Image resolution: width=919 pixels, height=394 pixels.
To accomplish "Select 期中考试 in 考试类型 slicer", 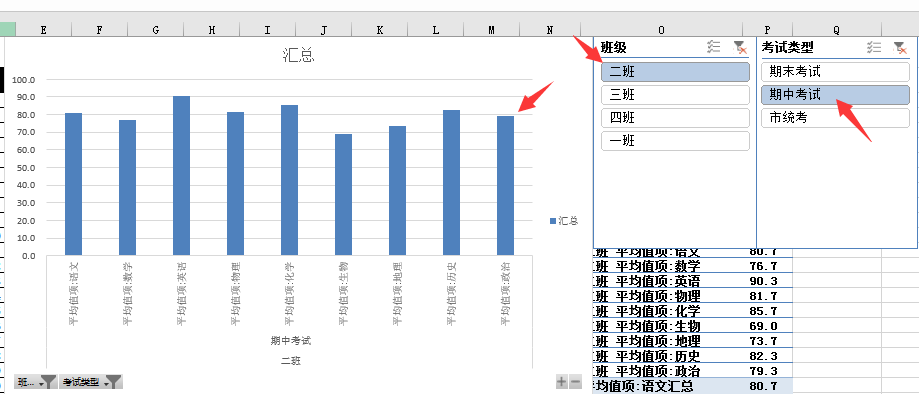I will click(835, 94).
